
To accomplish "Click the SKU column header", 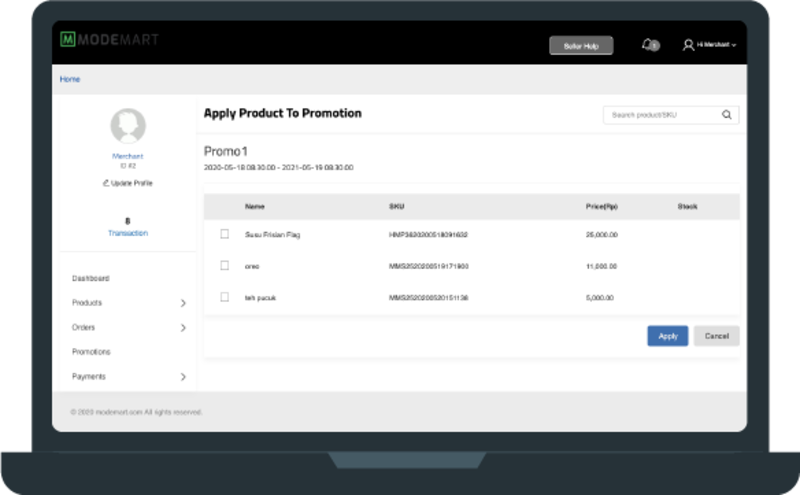I will tap(396, 206).
